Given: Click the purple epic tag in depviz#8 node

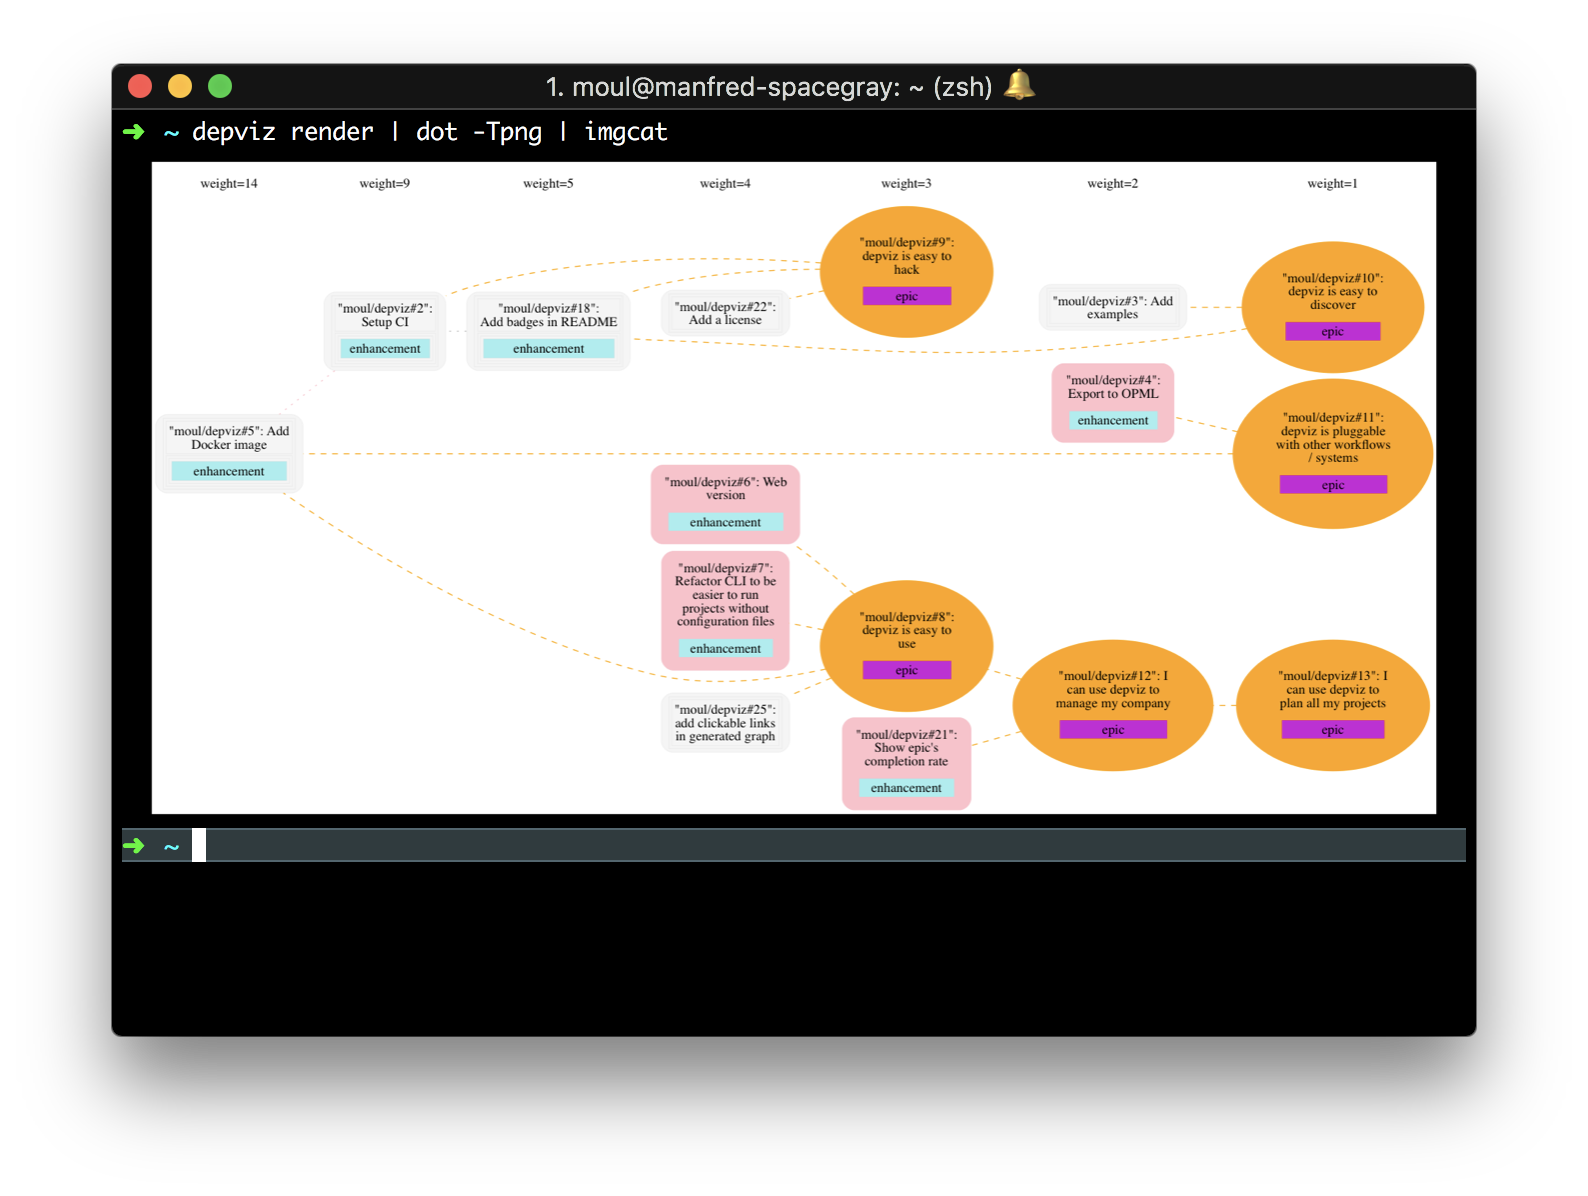Looking at the screenshot, I should [x=907, y=670].
